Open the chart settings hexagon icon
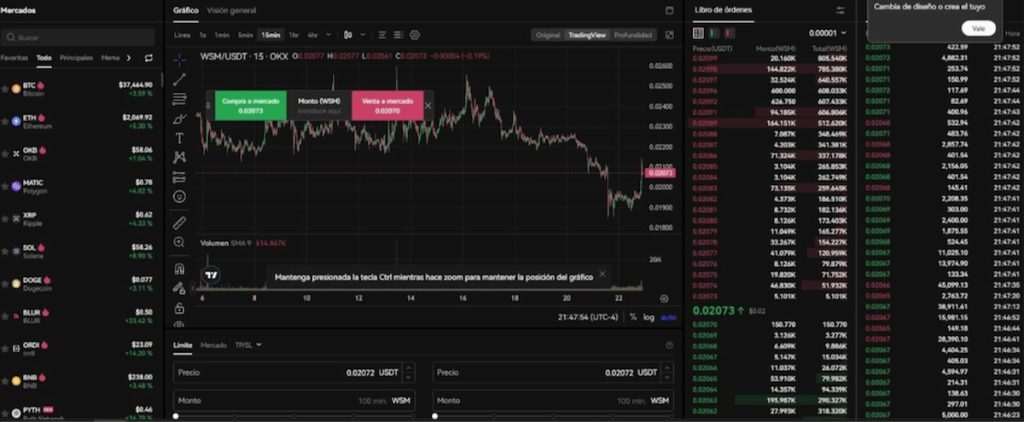Screen dimensions: 1024x422 click(415, 35)
